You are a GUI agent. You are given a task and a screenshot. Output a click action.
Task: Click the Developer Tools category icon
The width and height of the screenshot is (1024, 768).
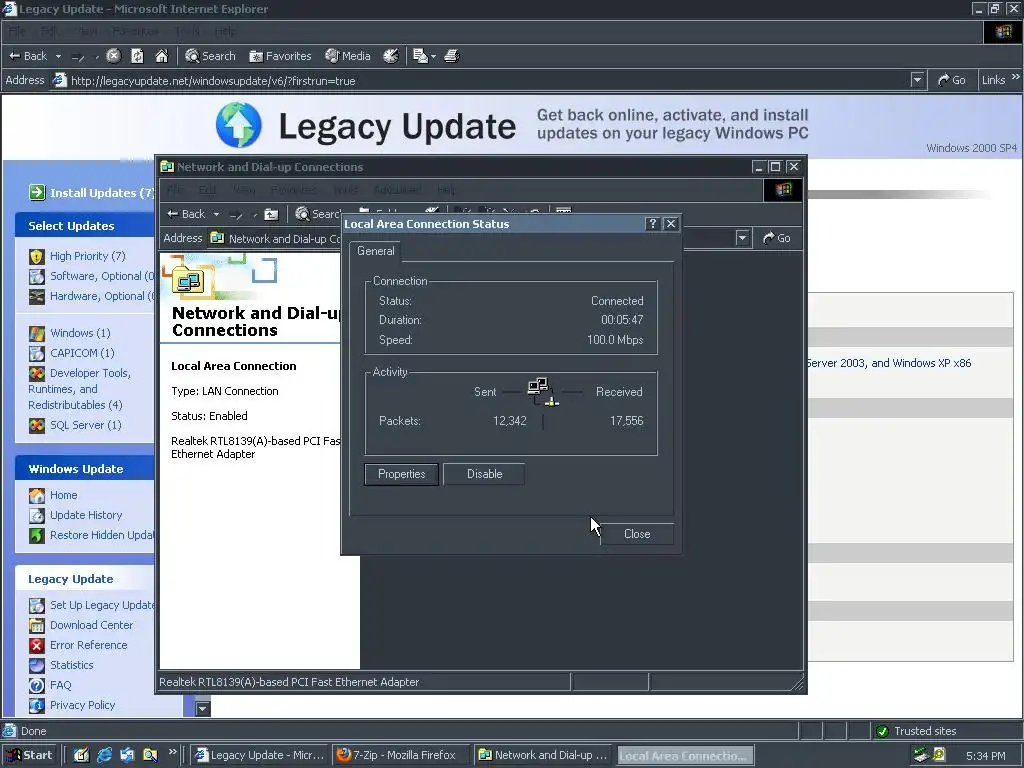[37, 374]
